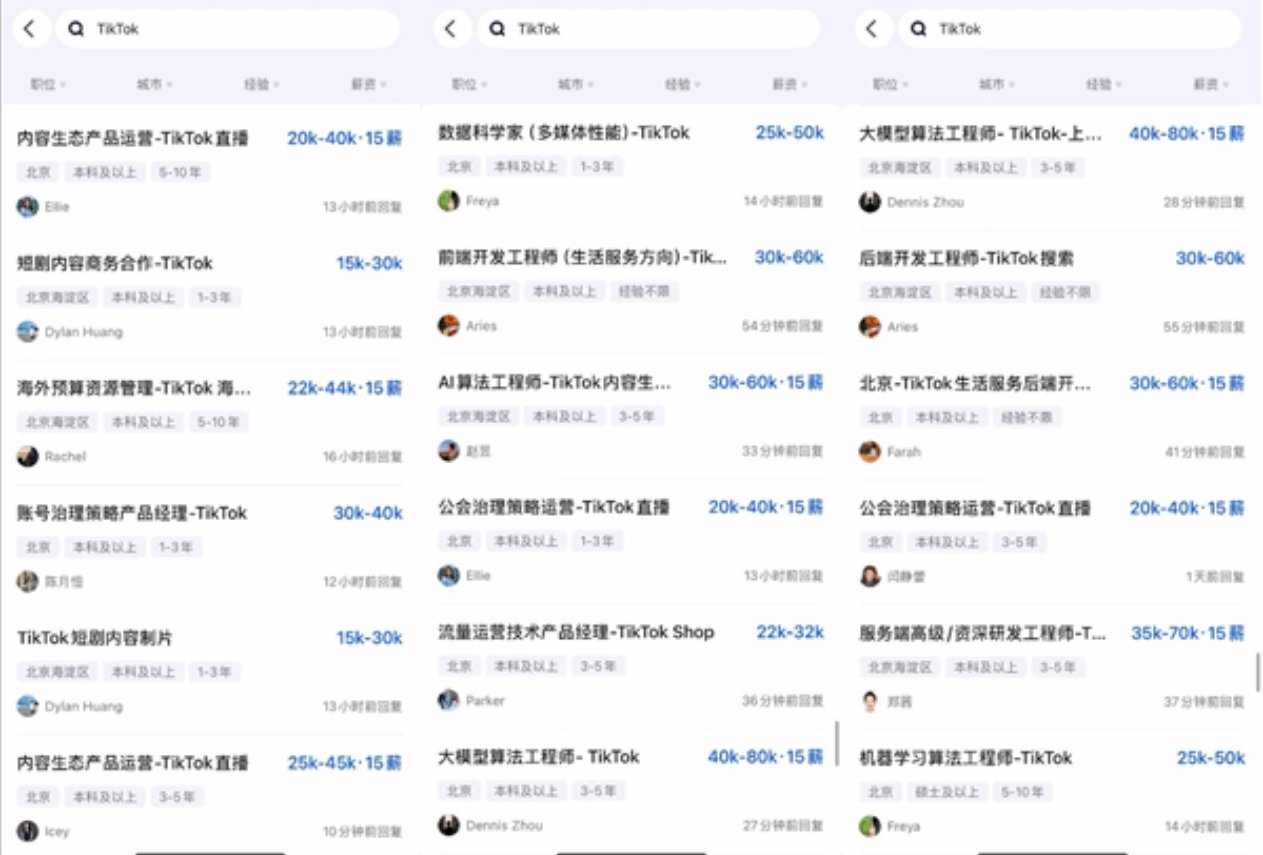Expand the 薪资 filter in the middle screen

[x=790, y=85]
